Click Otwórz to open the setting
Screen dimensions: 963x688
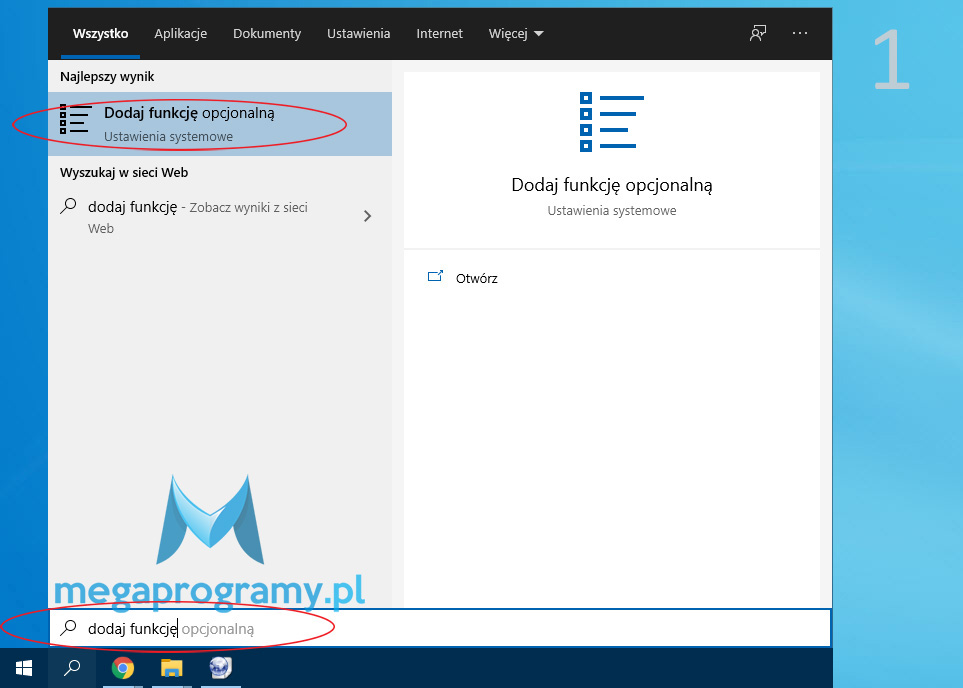[x=477, y=278]
